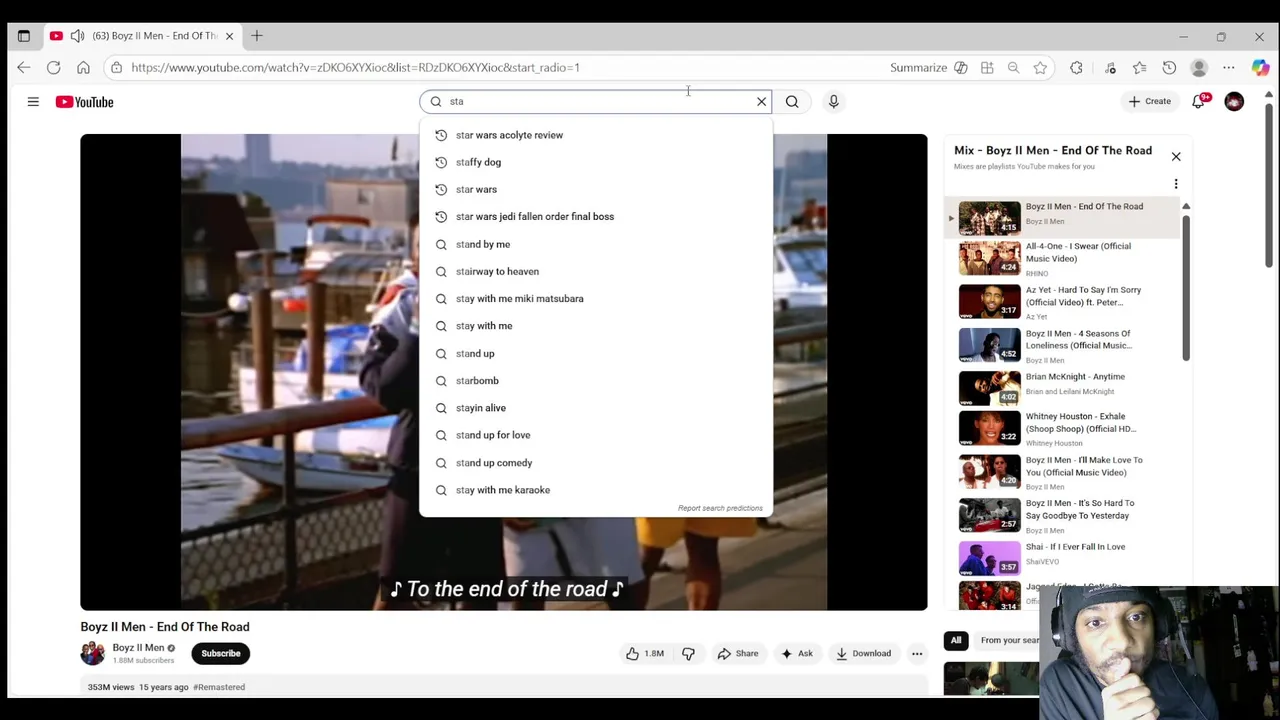Click the magnifier search button
The height and width of the screenshot is (720, 1280).
(x=792, y=101)
